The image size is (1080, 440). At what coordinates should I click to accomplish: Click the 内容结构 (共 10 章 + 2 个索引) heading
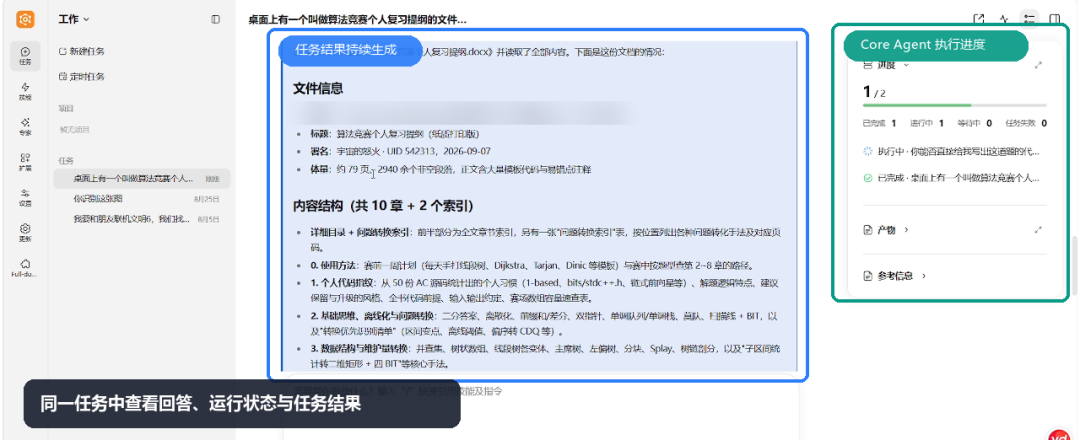click(383, 207)
